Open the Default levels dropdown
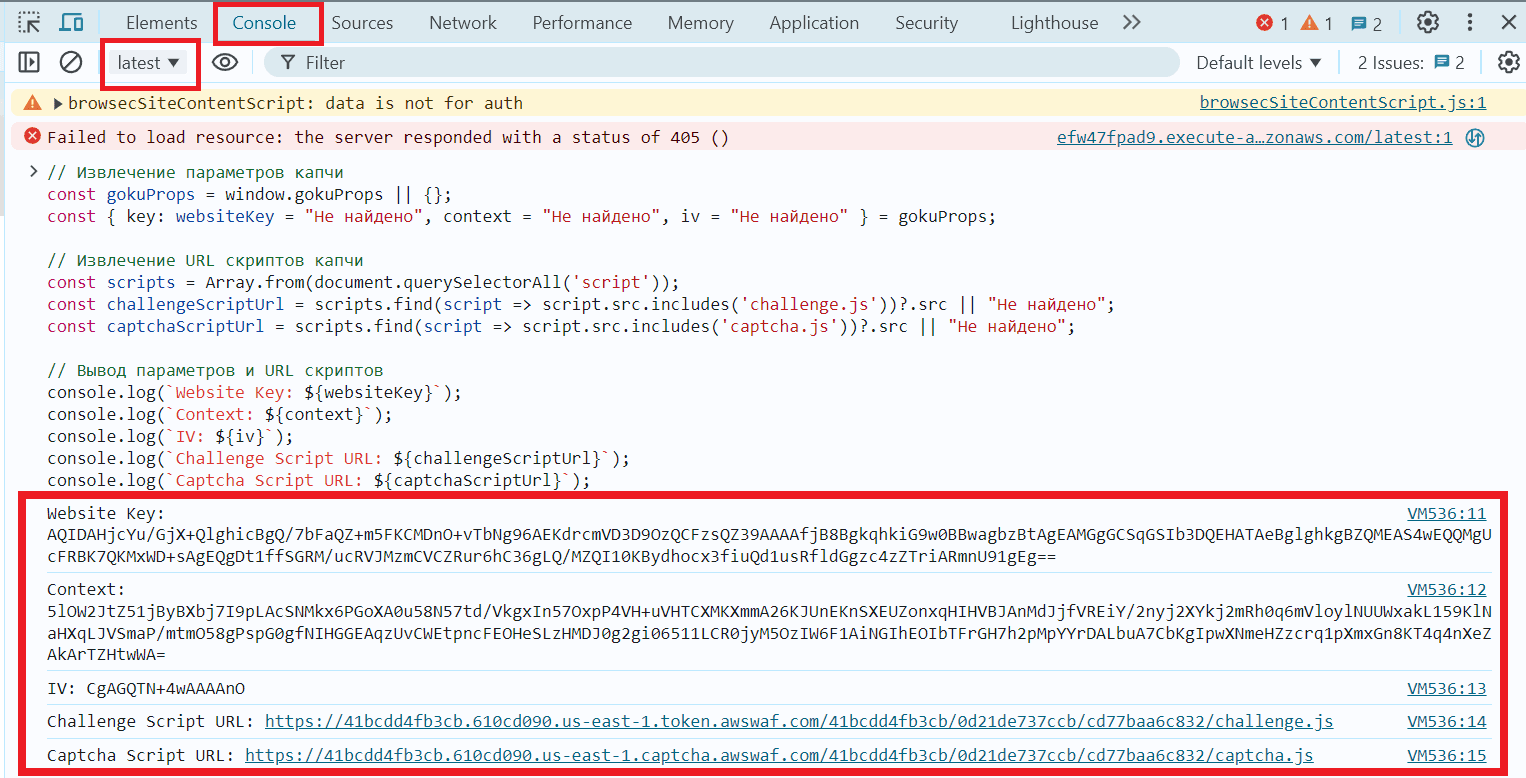Viewport: 1526px width, 778px height. 1259,62
